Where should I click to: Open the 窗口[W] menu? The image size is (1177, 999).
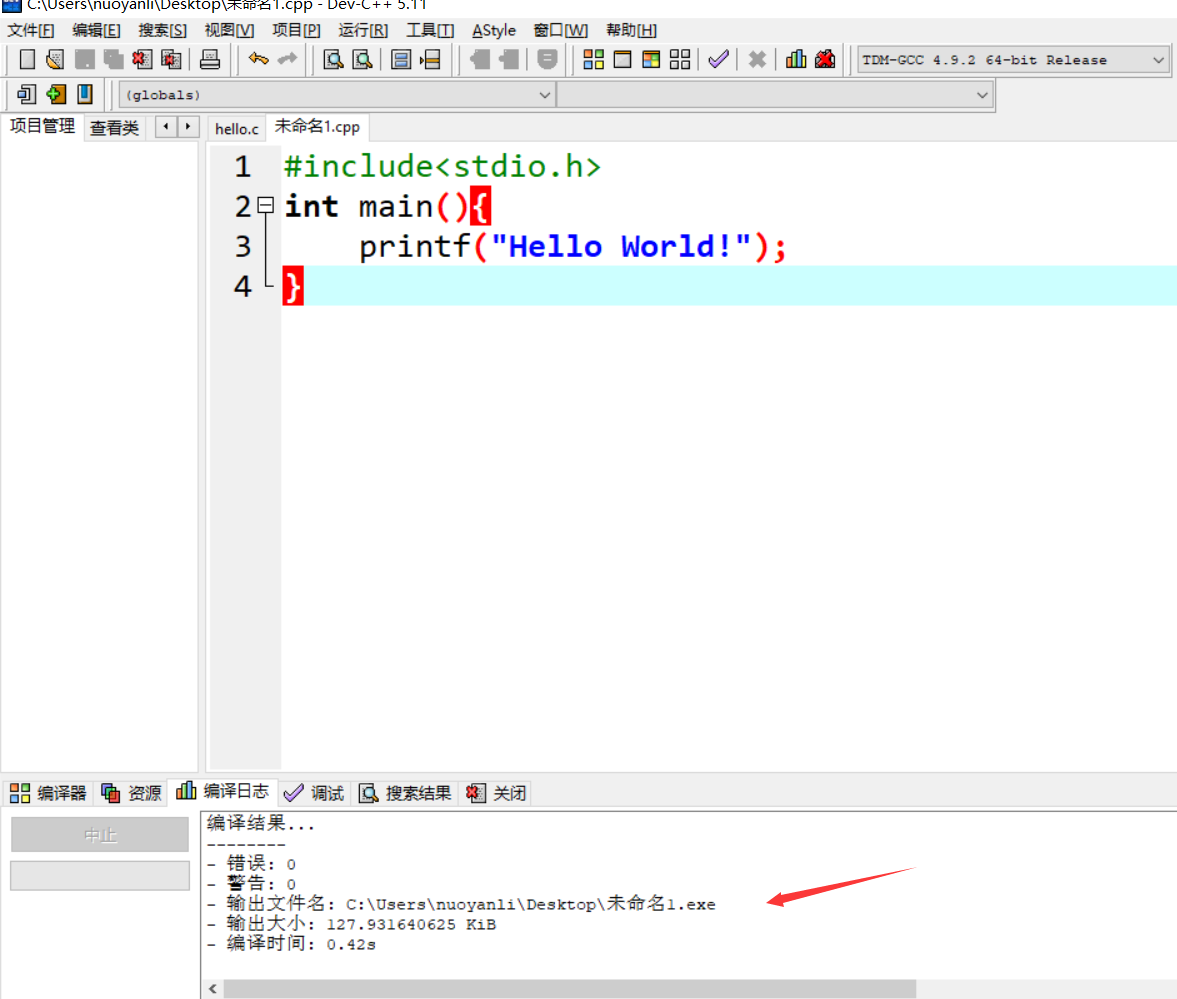click(x=561, y=30)
